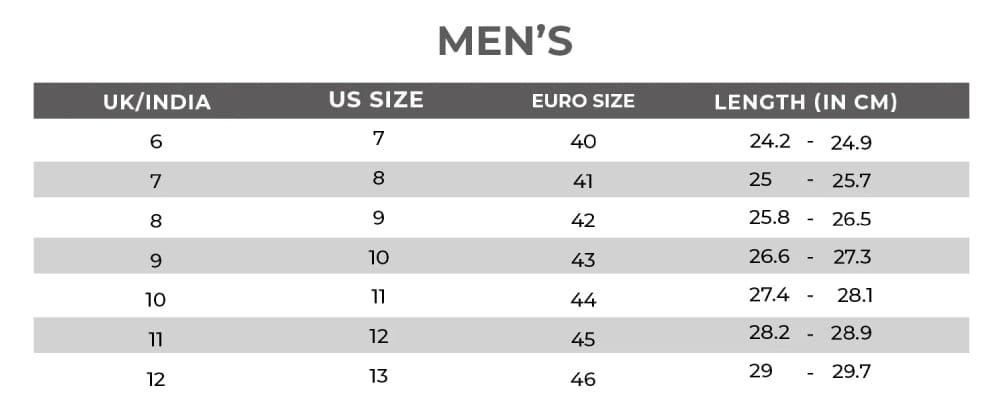Click the 27.4 - 28.1 length cell
The height and width of the screenshot is (400, 1000).
810,296
